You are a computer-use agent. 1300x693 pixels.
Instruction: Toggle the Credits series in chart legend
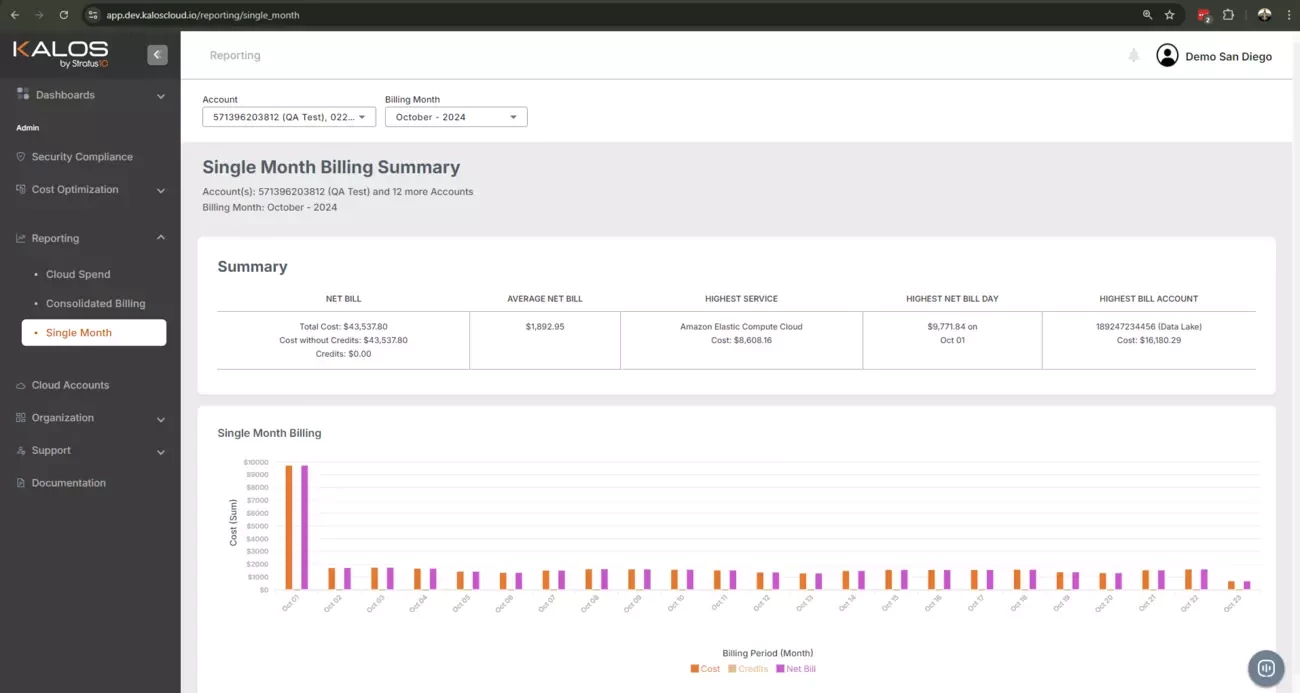[747, 669]
